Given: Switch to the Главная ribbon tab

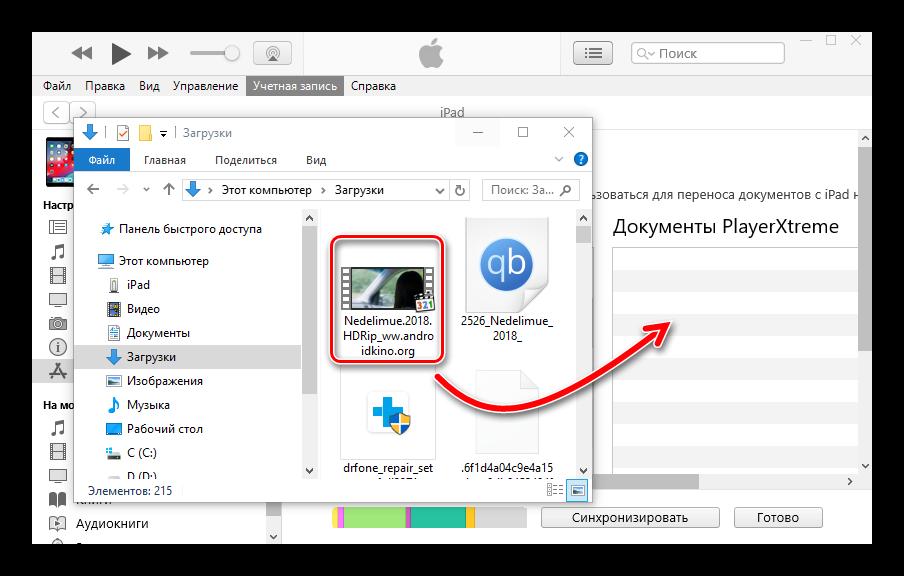Looking at the screenshot, I should [165, 160].
